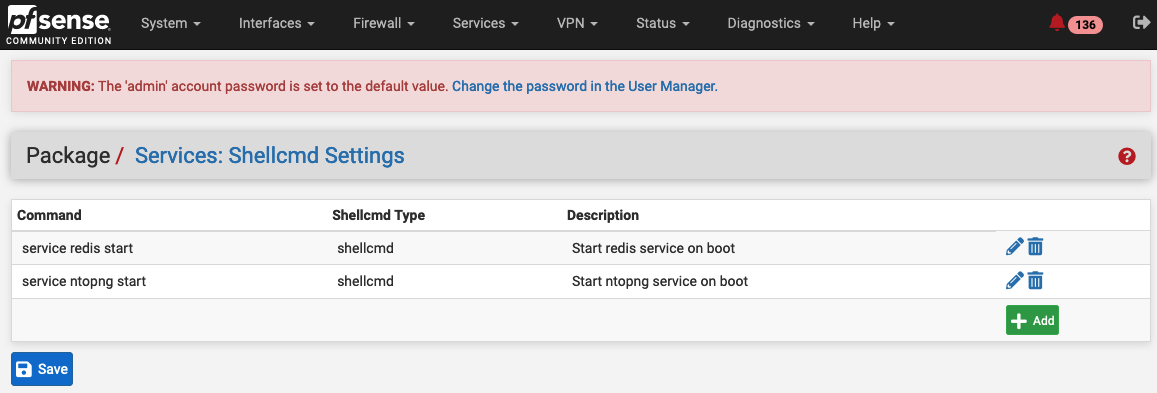Edit the service ntopng start command
This screenshot has width=1157, height=393.
tap(1015, 280)
